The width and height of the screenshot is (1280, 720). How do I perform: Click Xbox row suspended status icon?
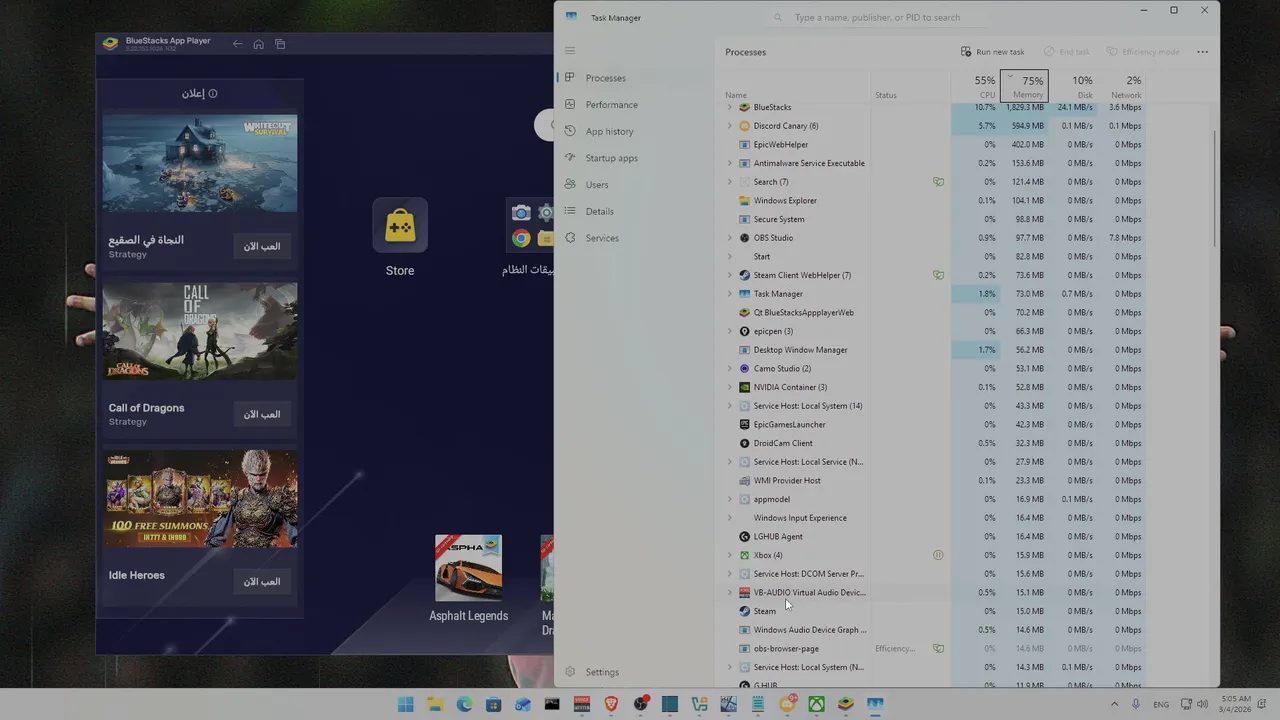938,555
